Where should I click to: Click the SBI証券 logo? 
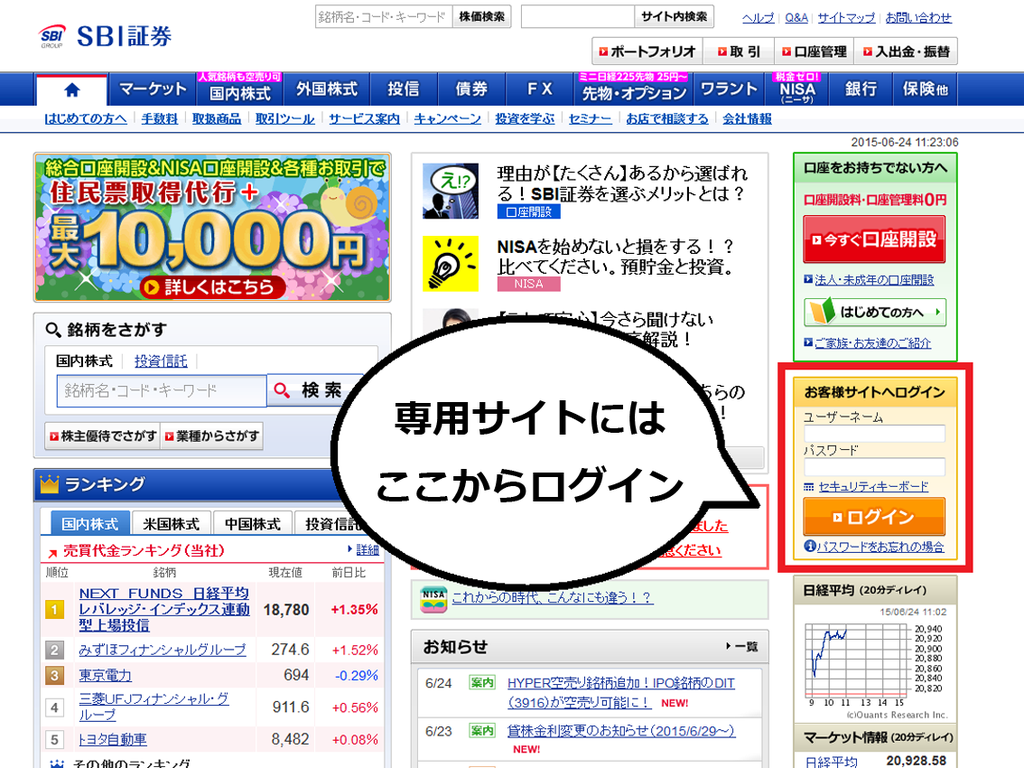pyautogui.click(x=106, y=36)
